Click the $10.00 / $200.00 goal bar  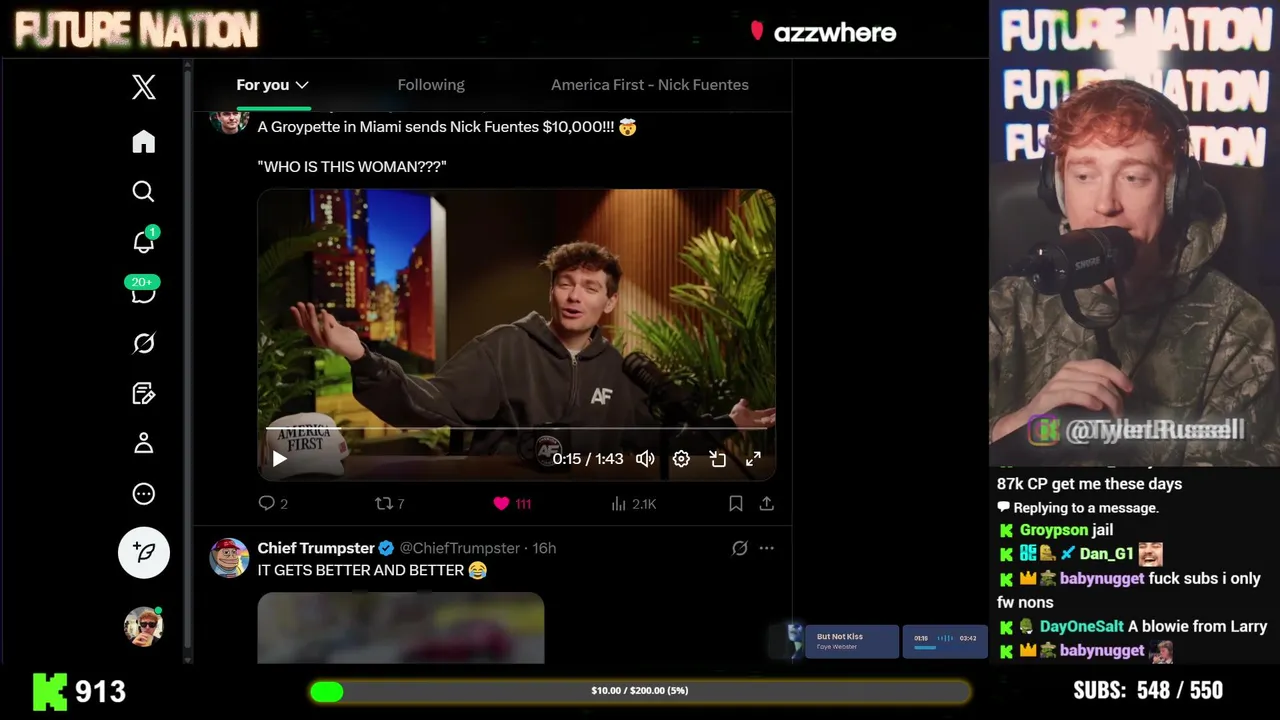[x=640, y=691]
